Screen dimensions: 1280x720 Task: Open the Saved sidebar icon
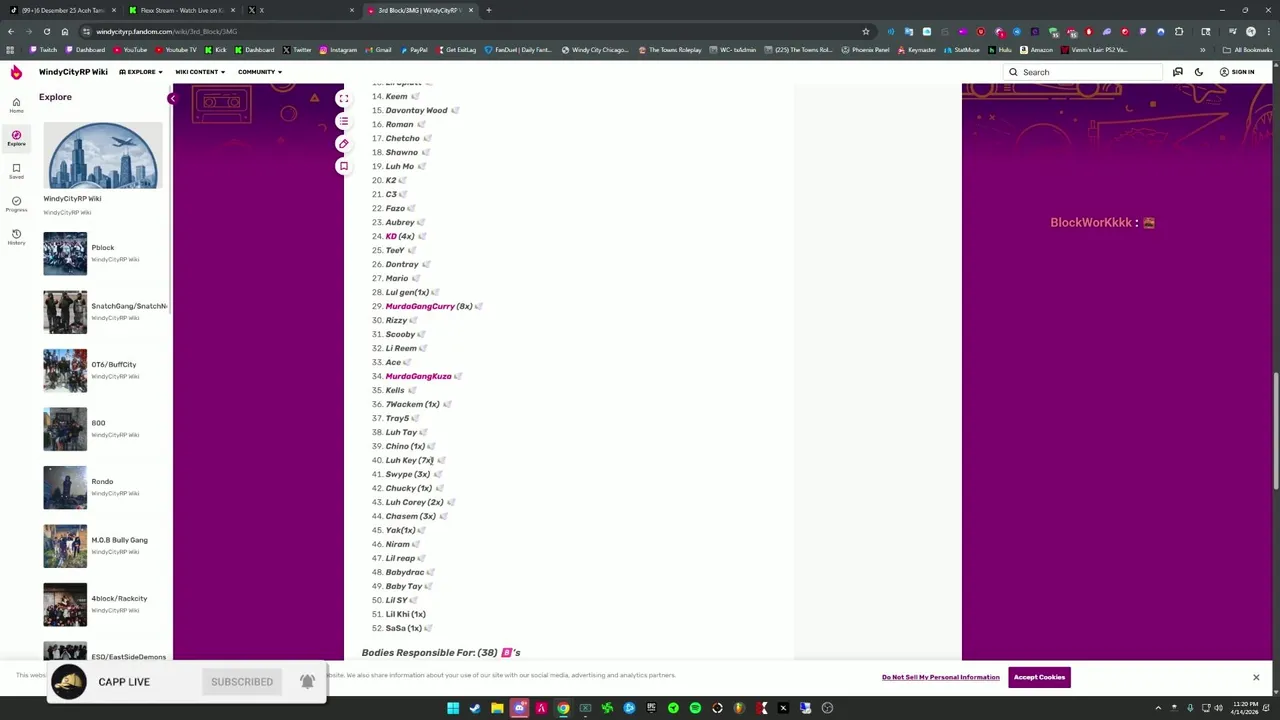click(x=16, y=171)
